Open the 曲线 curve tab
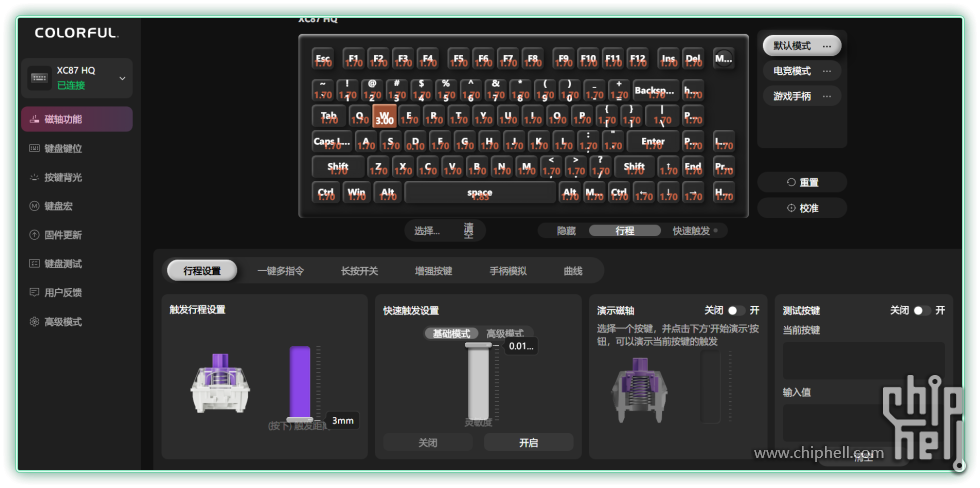This screenshot has width=980, height=488. click(x=573, y=271)
